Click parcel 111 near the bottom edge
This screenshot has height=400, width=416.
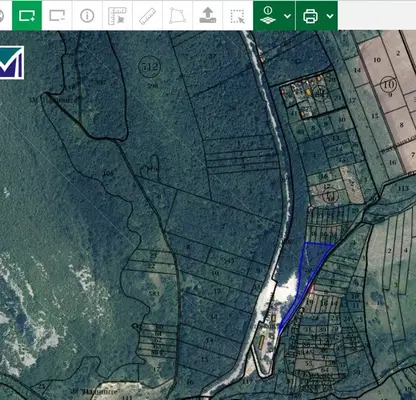(127, 397)
